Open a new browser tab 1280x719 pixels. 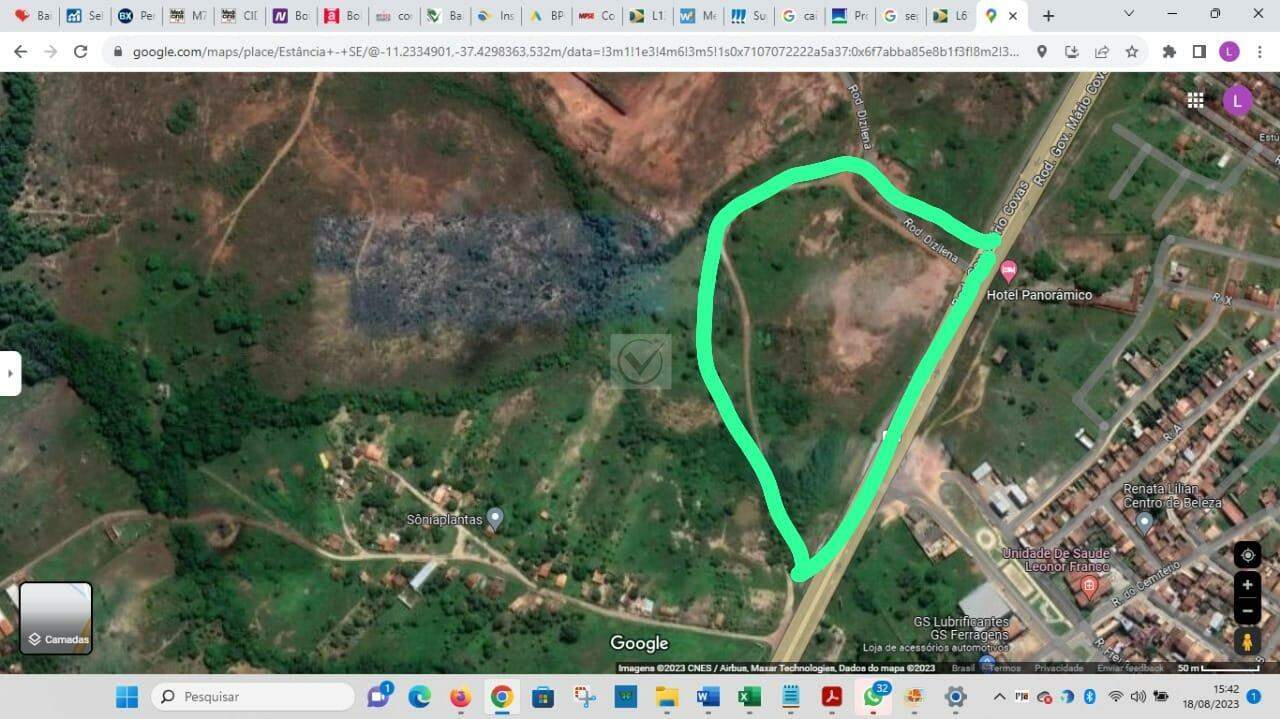coord(1048,16)
